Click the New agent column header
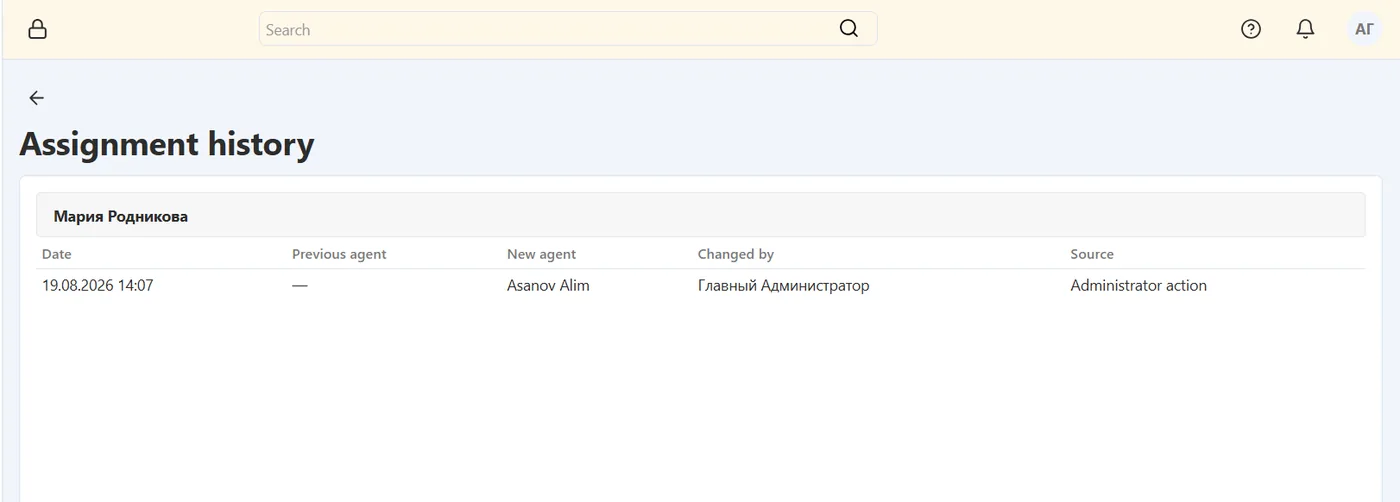The height and width of the screenshot is (502, 1400). [541, 254]
